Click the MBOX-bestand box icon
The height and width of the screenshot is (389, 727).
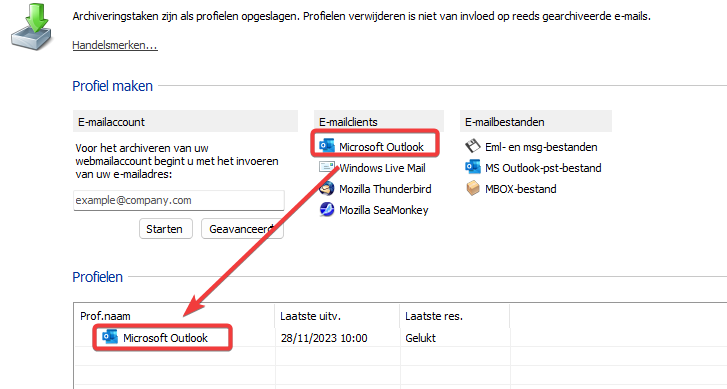(x=472, y=189)
